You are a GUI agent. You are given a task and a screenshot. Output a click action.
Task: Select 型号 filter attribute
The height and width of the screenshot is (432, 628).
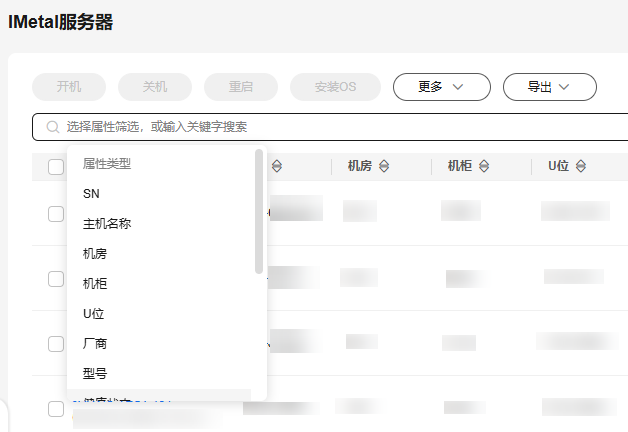click(x=161, y=374)
